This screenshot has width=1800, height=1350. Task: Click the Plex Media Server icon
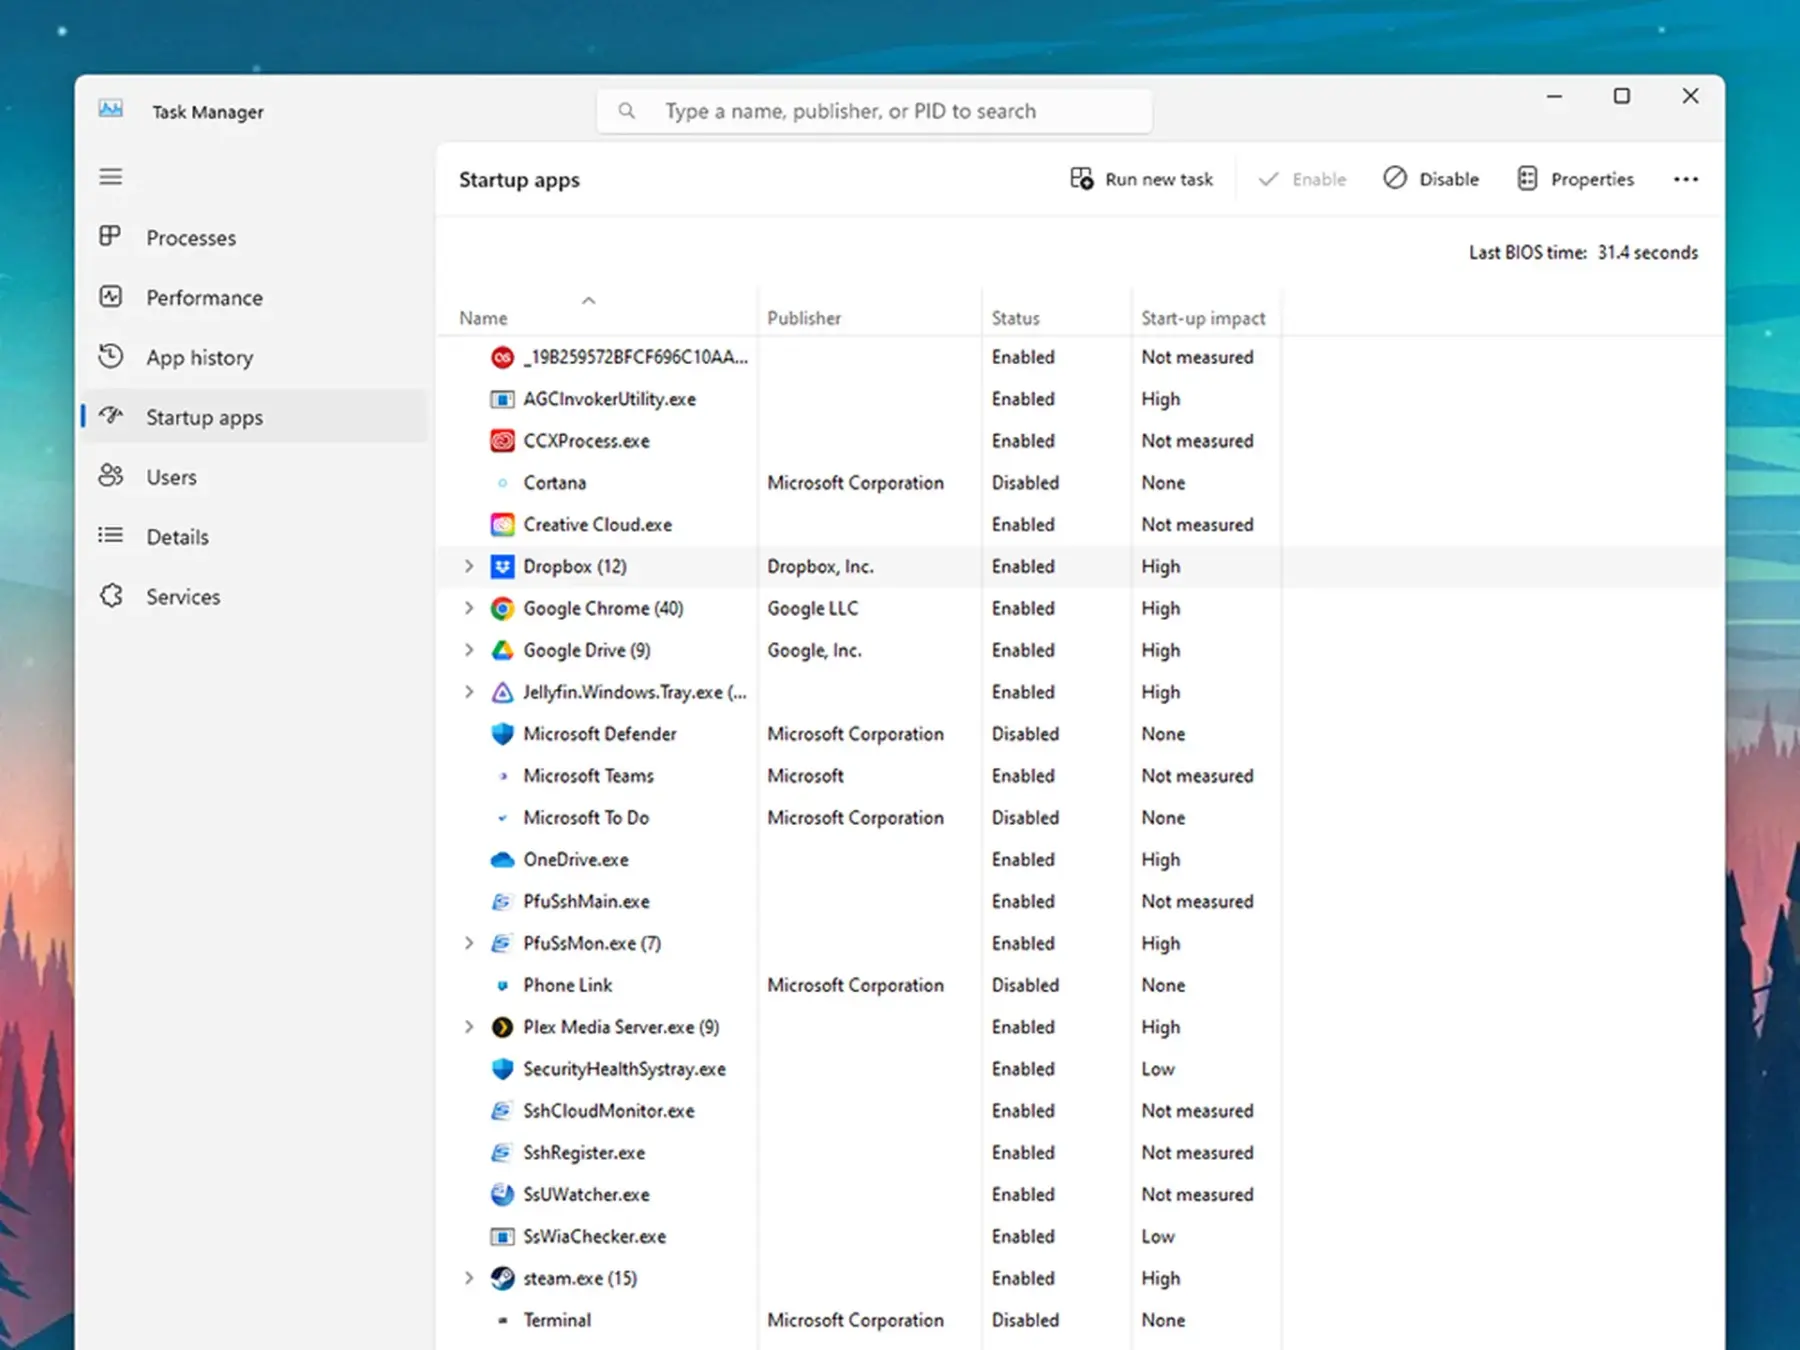pyautogui.click(x=502, y=1027)
